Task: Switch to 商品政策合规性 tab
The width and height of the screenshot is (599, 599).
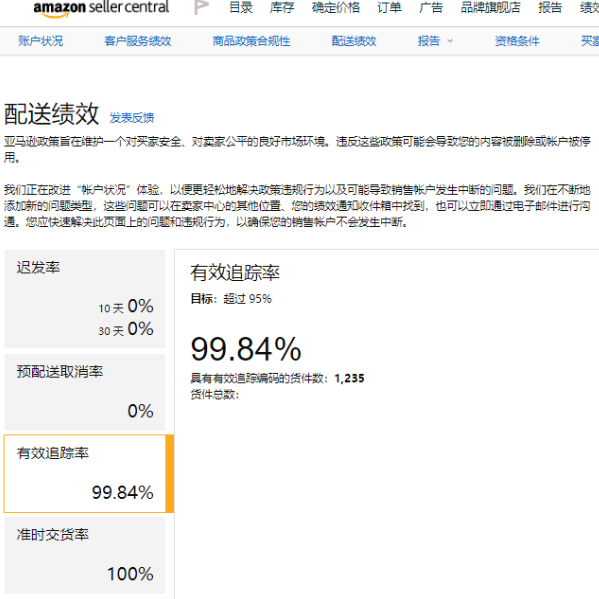Action: [251, 41]
